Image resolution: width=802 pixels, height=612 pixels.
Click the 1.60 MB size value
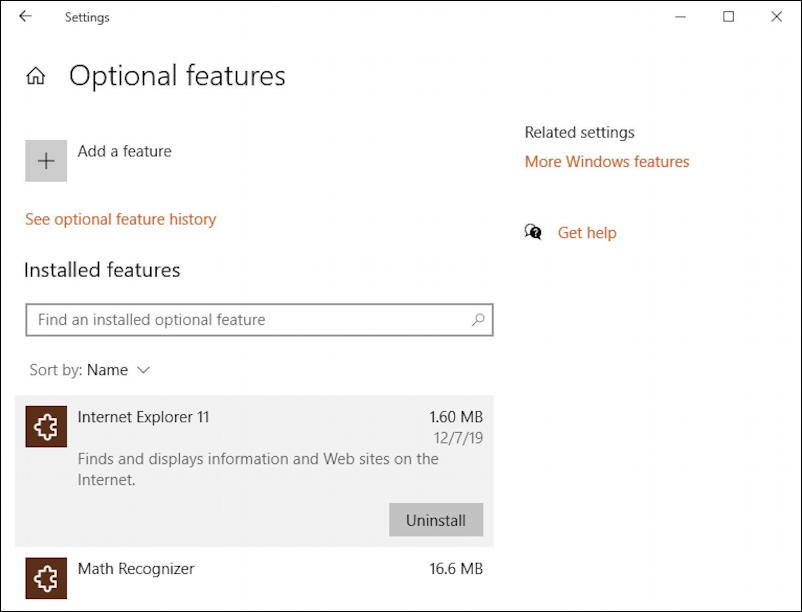456,417
